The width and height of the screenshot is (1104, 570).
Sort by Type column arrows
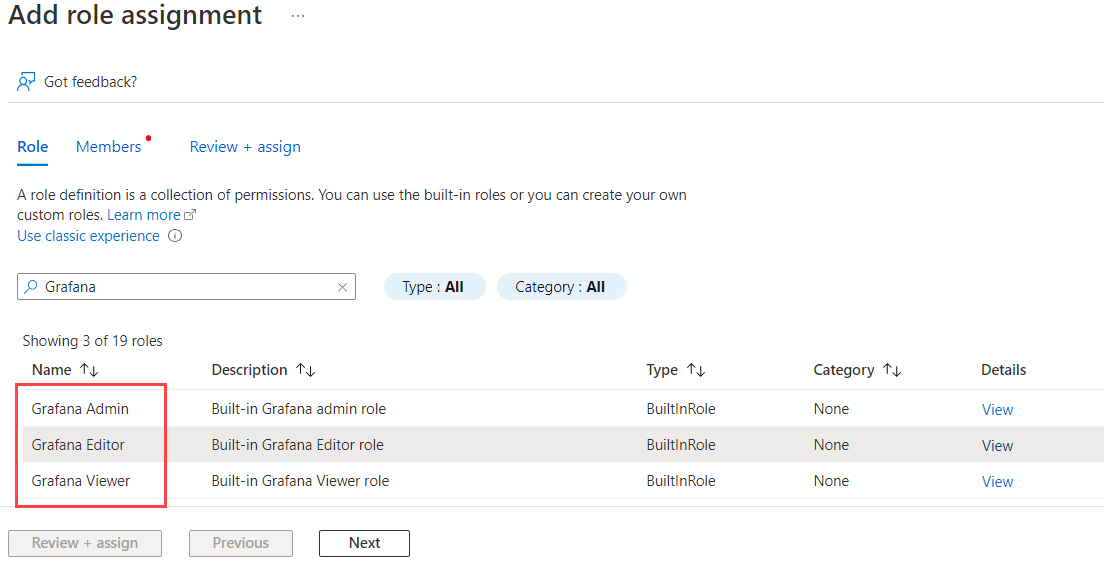(x=696, y=370)
